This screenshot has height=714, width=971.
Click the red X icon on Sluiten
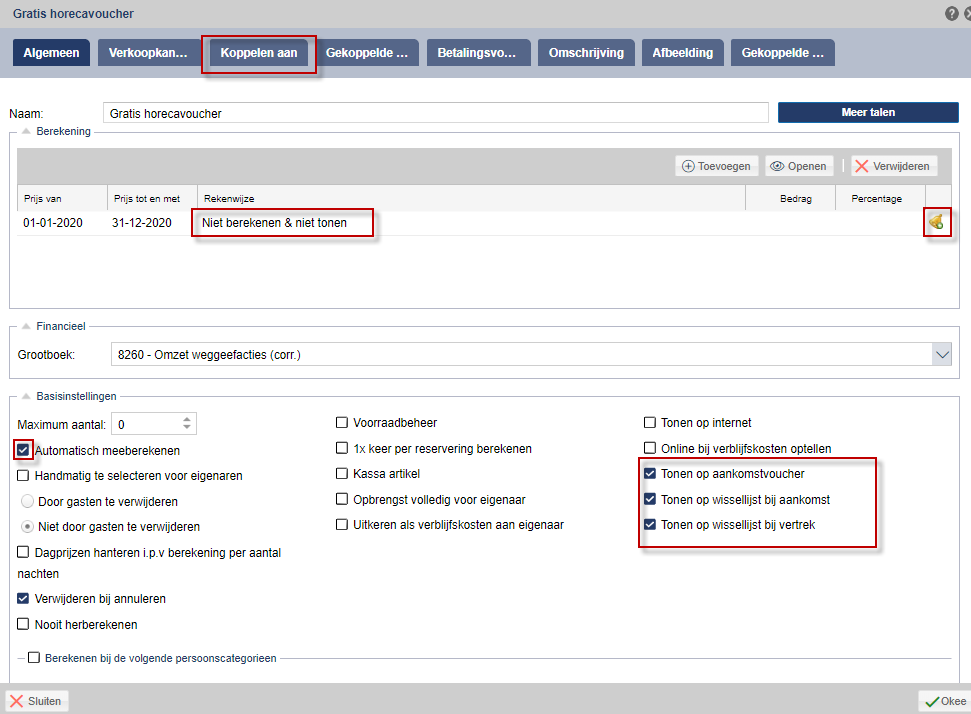point(17,701)
